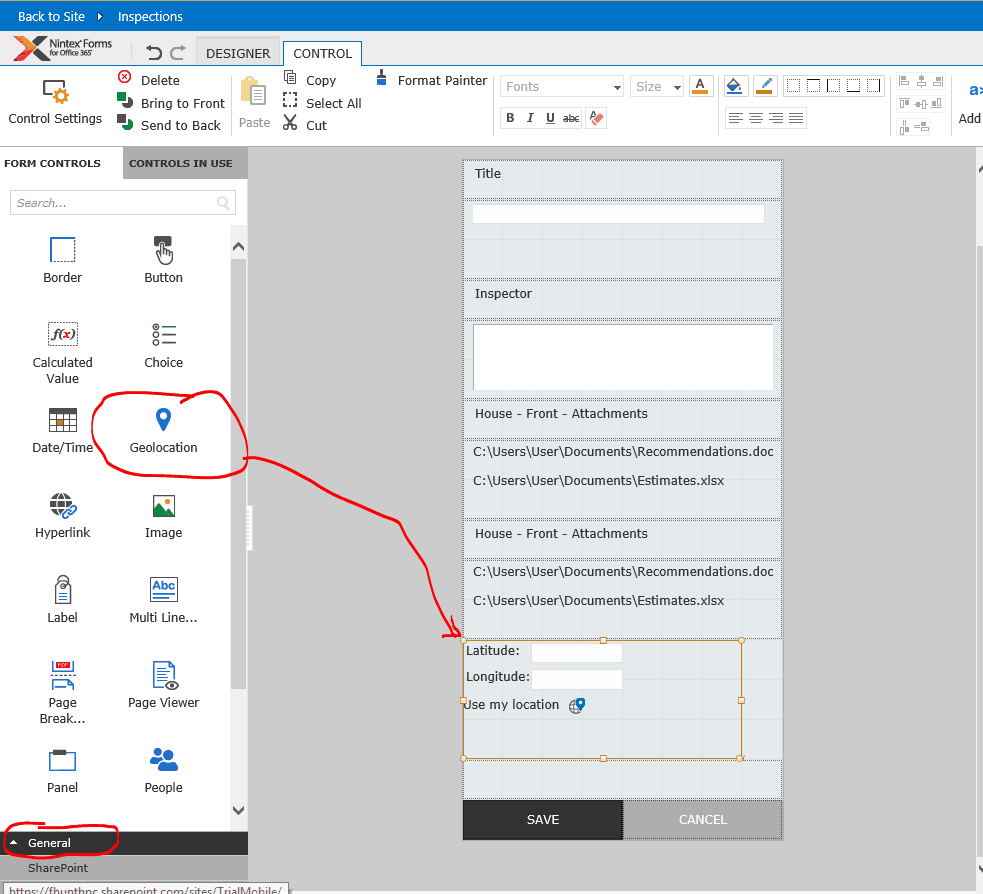Click Use my location link

click(512, 705)
